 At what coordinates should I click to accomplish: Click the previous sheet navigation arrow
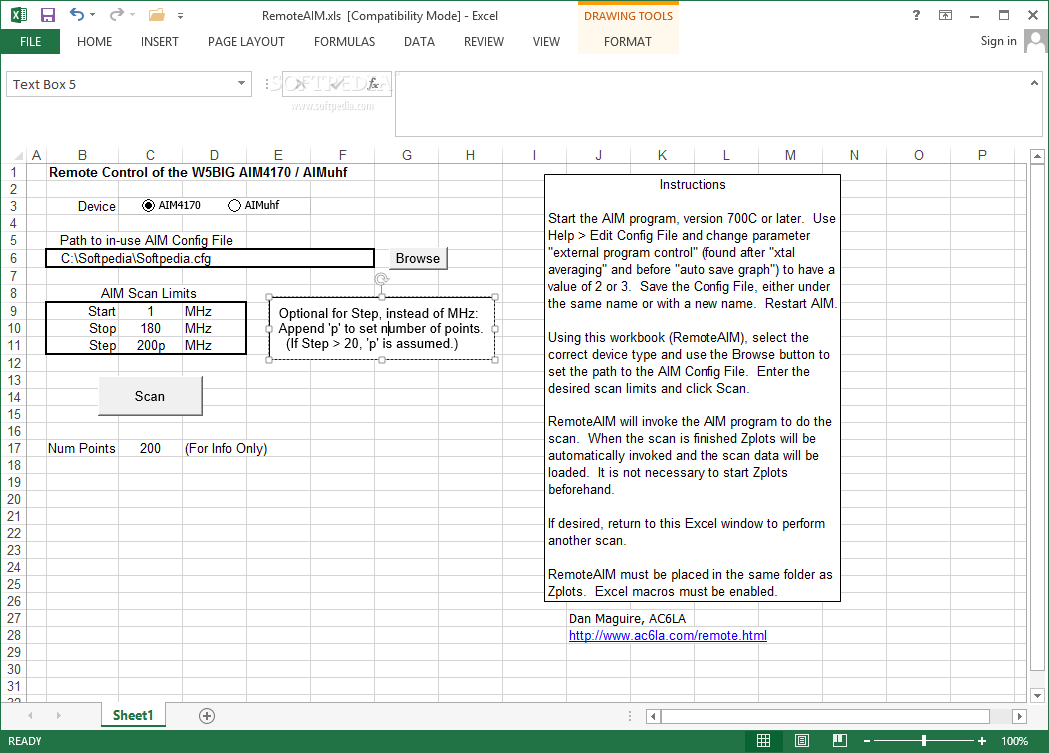(x=30, y=716)
